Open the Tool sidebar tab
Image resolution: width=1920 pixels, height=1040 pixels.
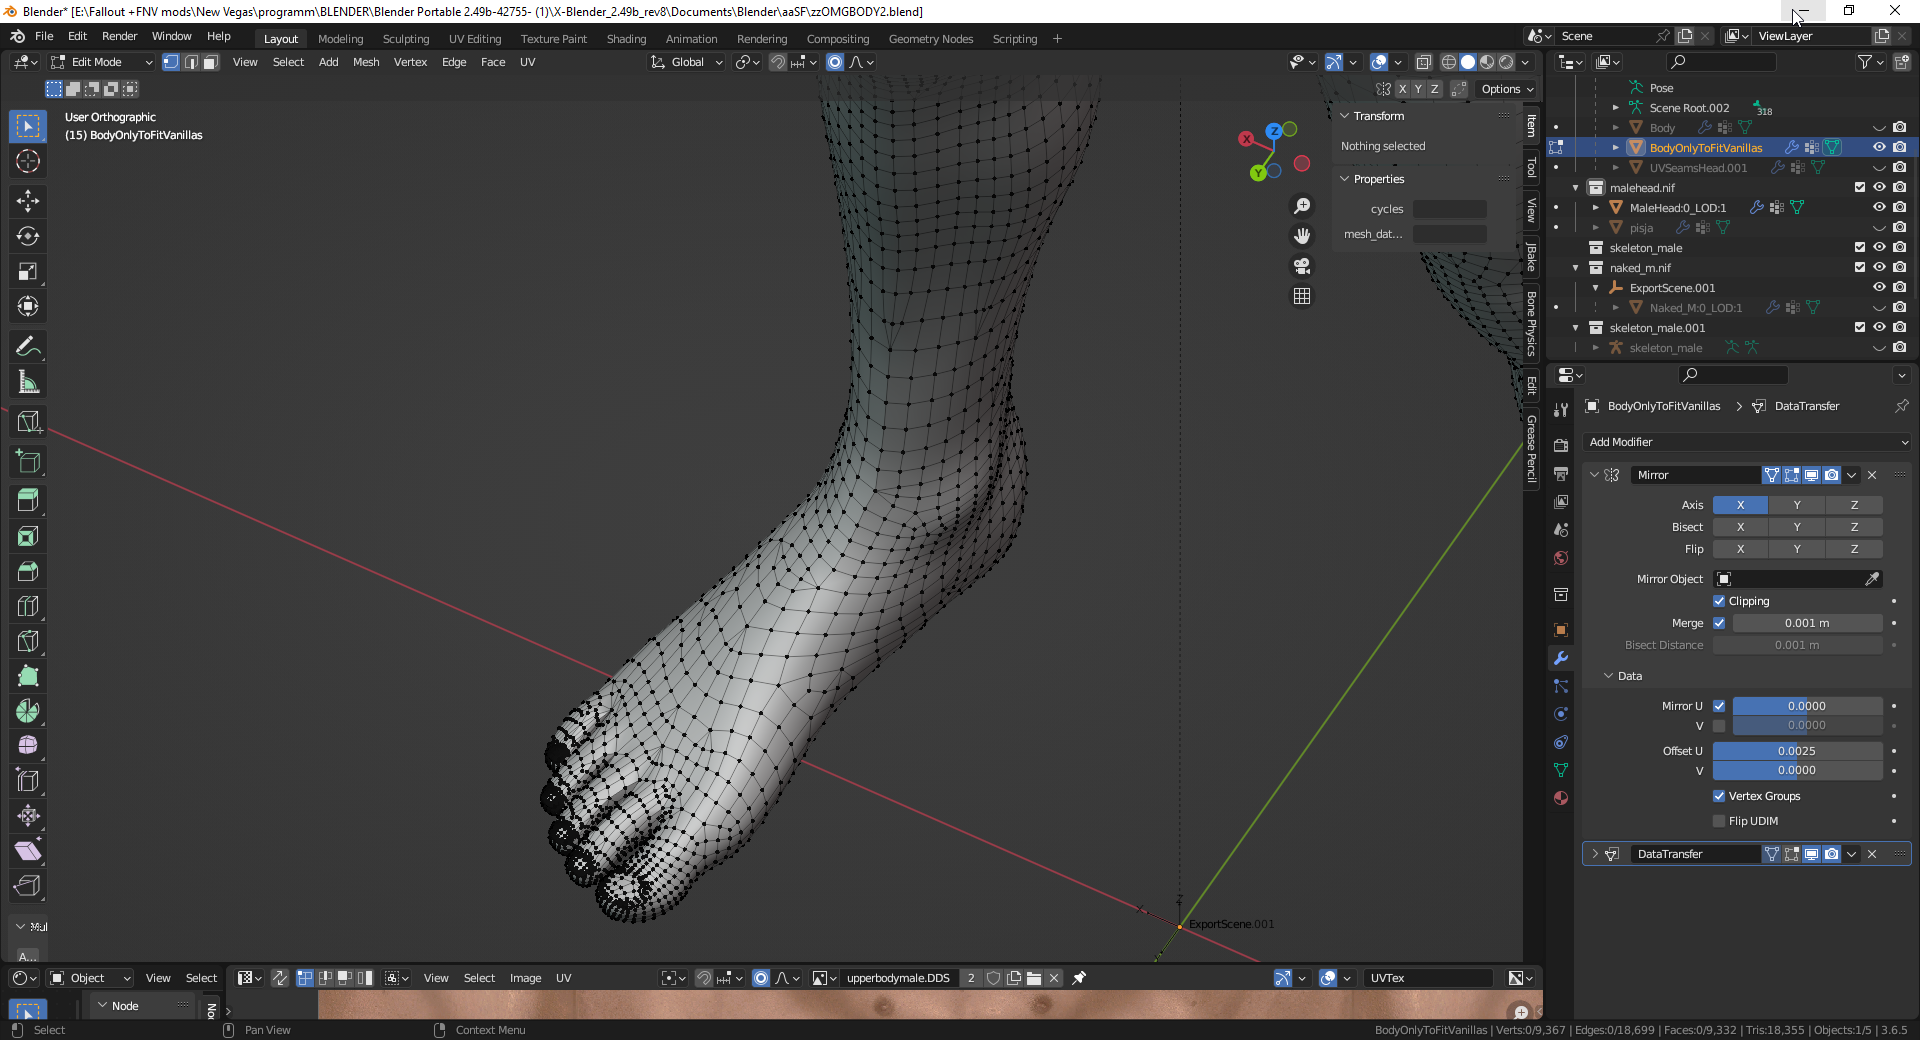pos(1531,167)
